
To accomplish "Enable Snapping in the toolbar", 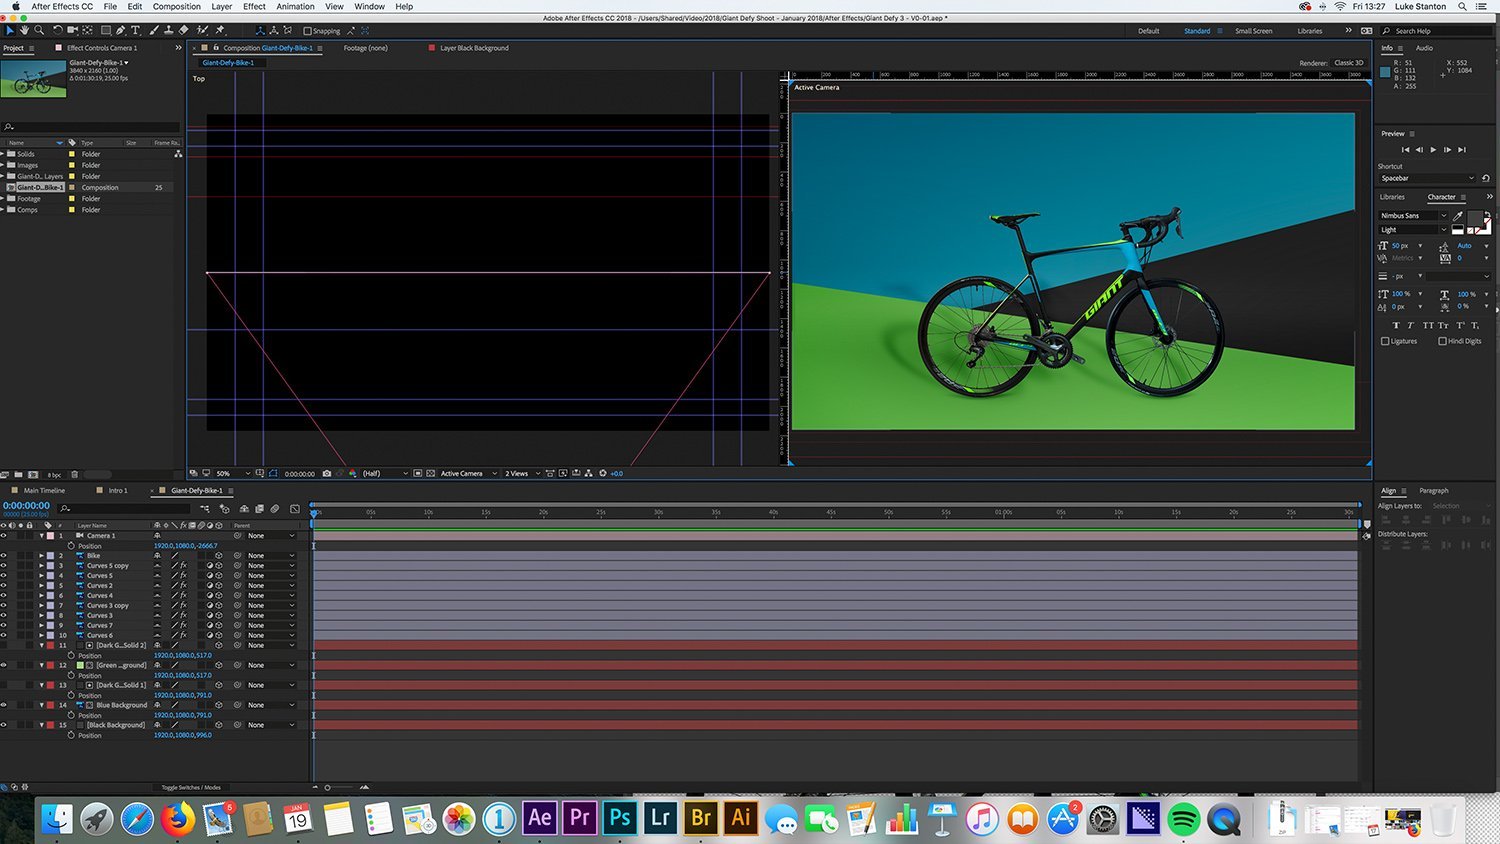I will tap(306, 30).
